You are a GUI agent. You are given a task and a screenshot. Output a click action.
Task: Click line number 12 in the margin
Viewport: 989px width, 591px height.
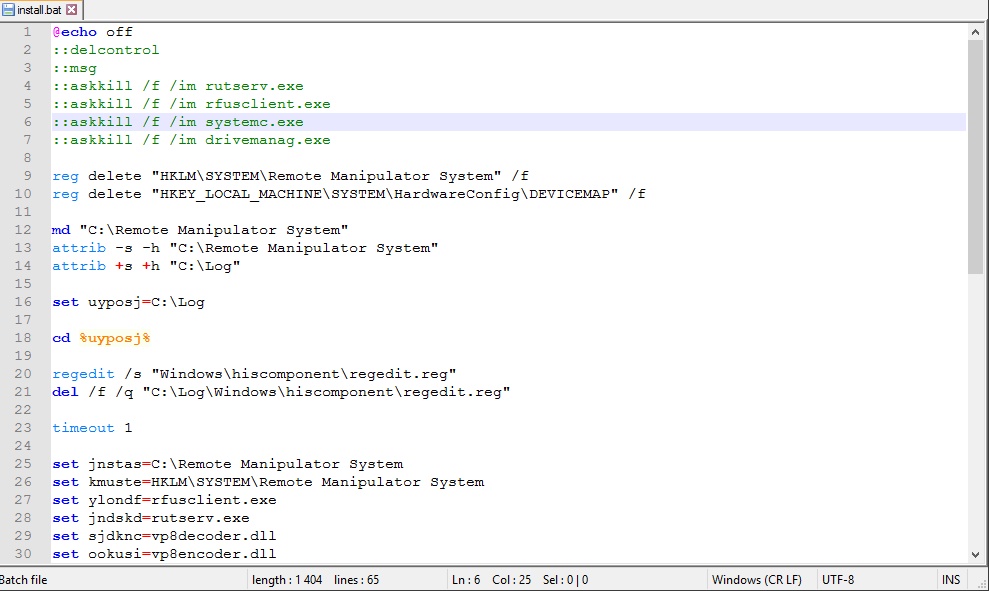[x=26, y=230]
